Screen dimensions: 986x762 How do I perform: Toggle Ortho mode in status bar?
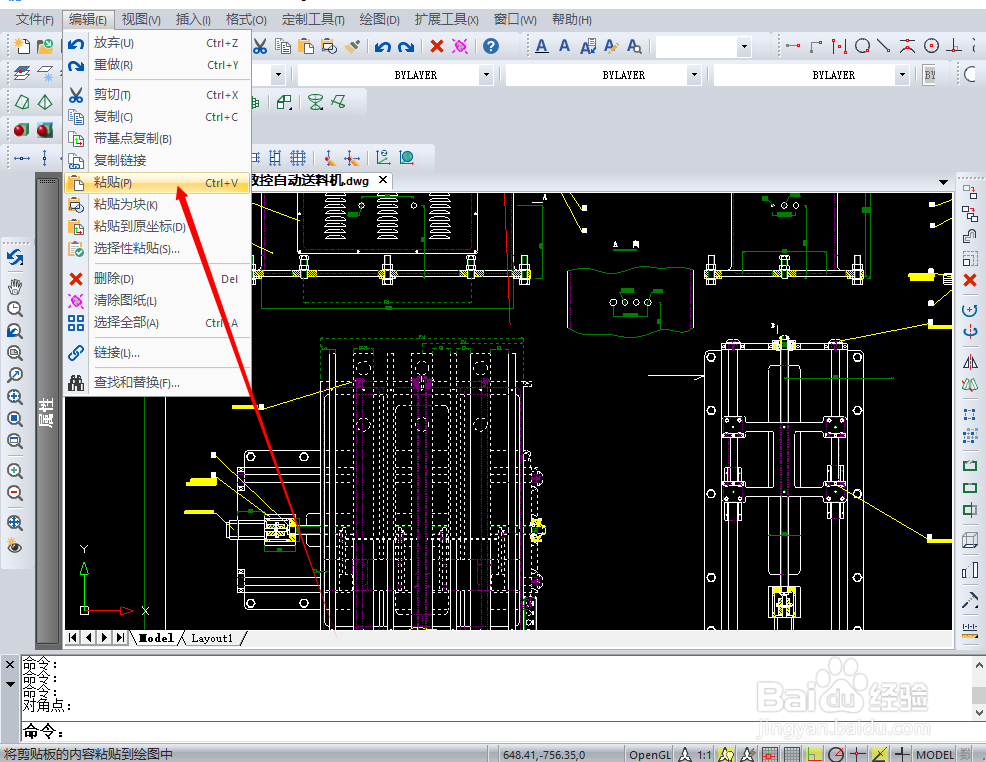(x=814, y=754)
